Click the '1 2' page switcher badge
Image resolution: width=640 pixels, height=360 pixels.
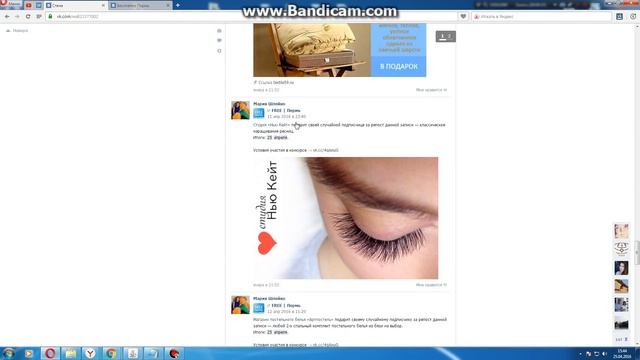tap(446, 36)
